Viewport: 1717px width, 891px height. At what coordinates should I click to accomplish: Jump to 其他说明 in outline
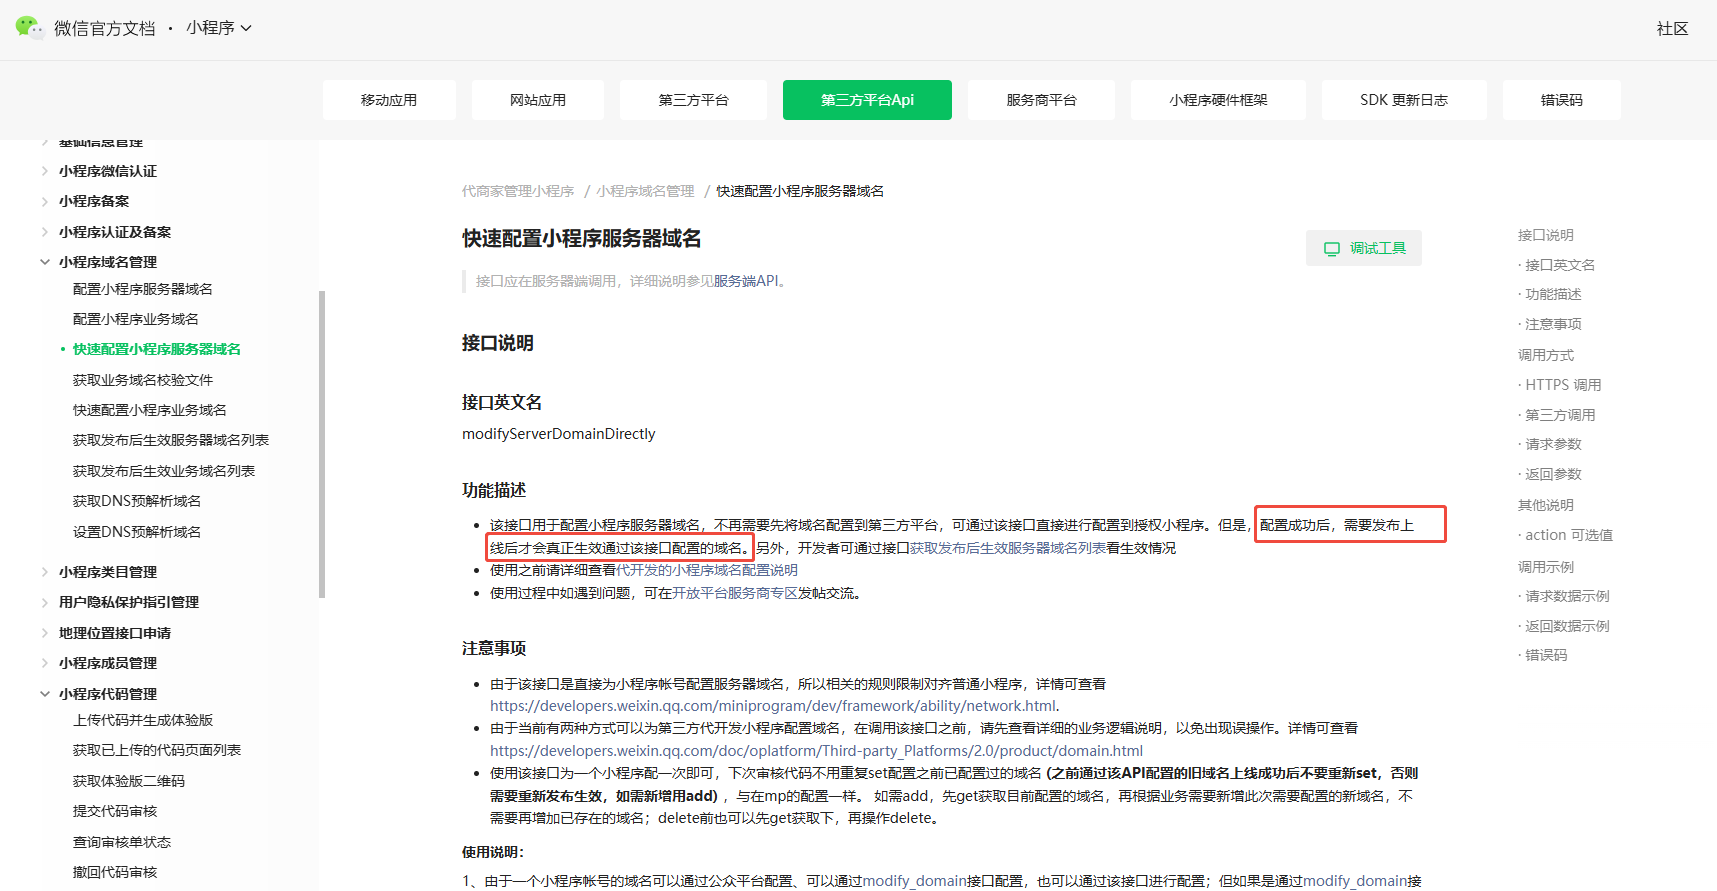[x=1546, y=505]
